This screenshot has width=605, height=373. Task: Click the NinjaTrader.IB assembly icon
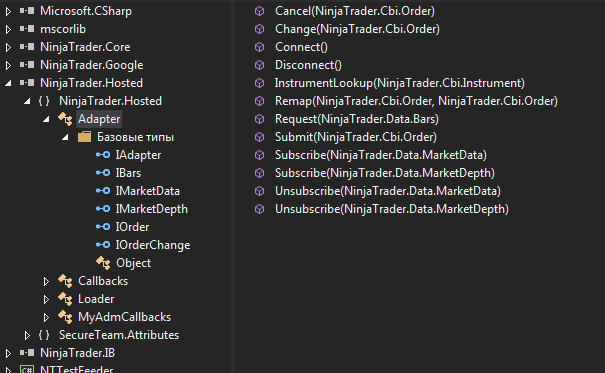(27, 353)
